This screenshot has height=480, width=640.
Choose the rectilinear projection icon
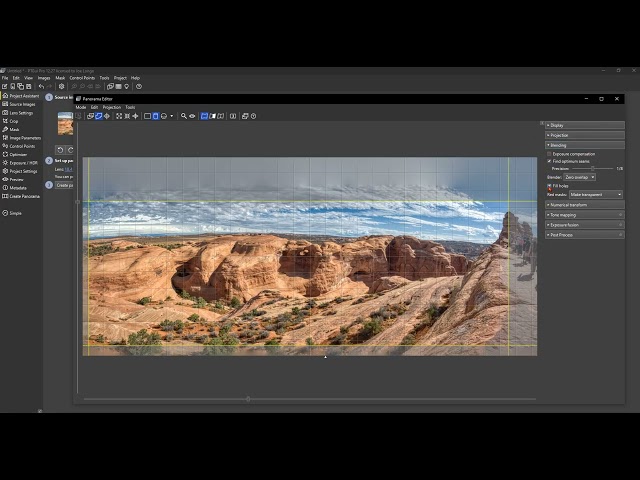pos(147,116)
